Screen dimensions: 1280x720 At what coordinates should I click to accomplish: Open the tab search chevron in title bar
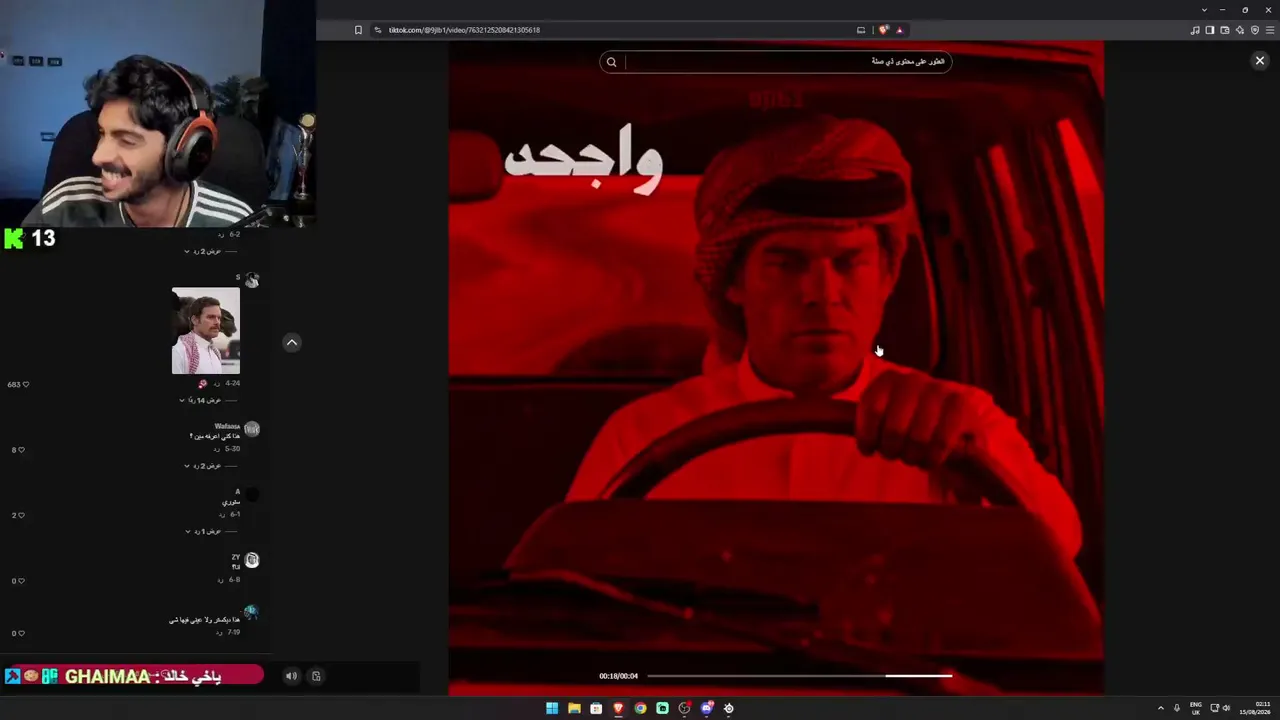click(x=1204, y=10)
